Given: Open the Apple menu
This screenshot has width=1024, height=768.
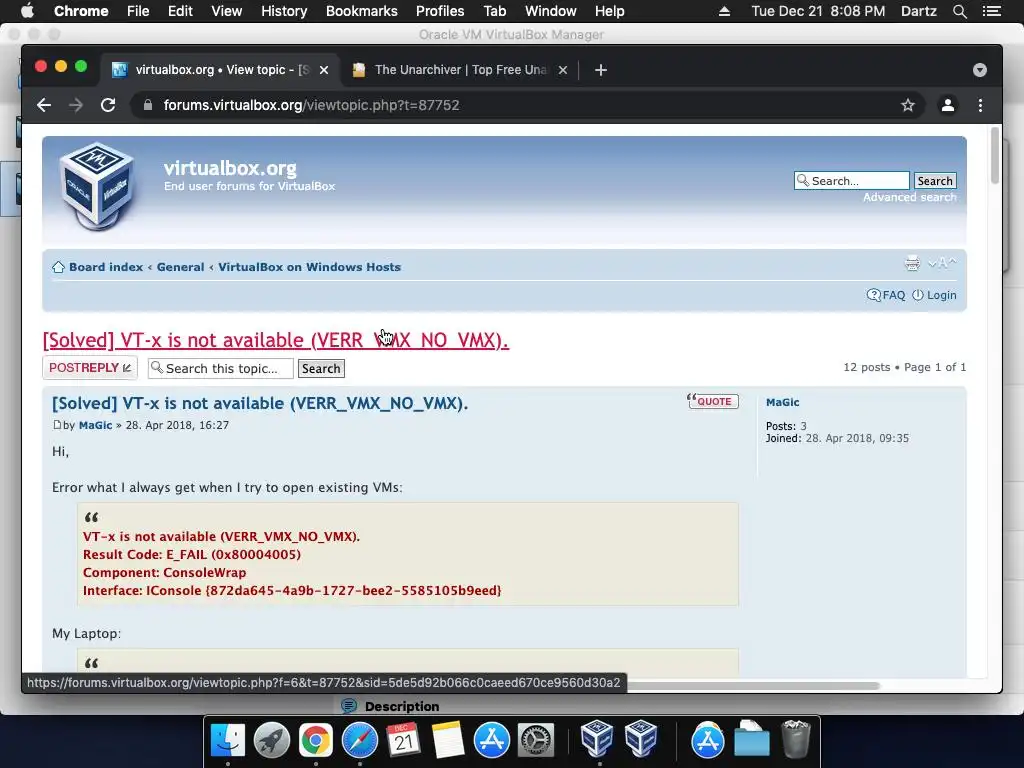Looking at the screenshot, I should point(27,11).
